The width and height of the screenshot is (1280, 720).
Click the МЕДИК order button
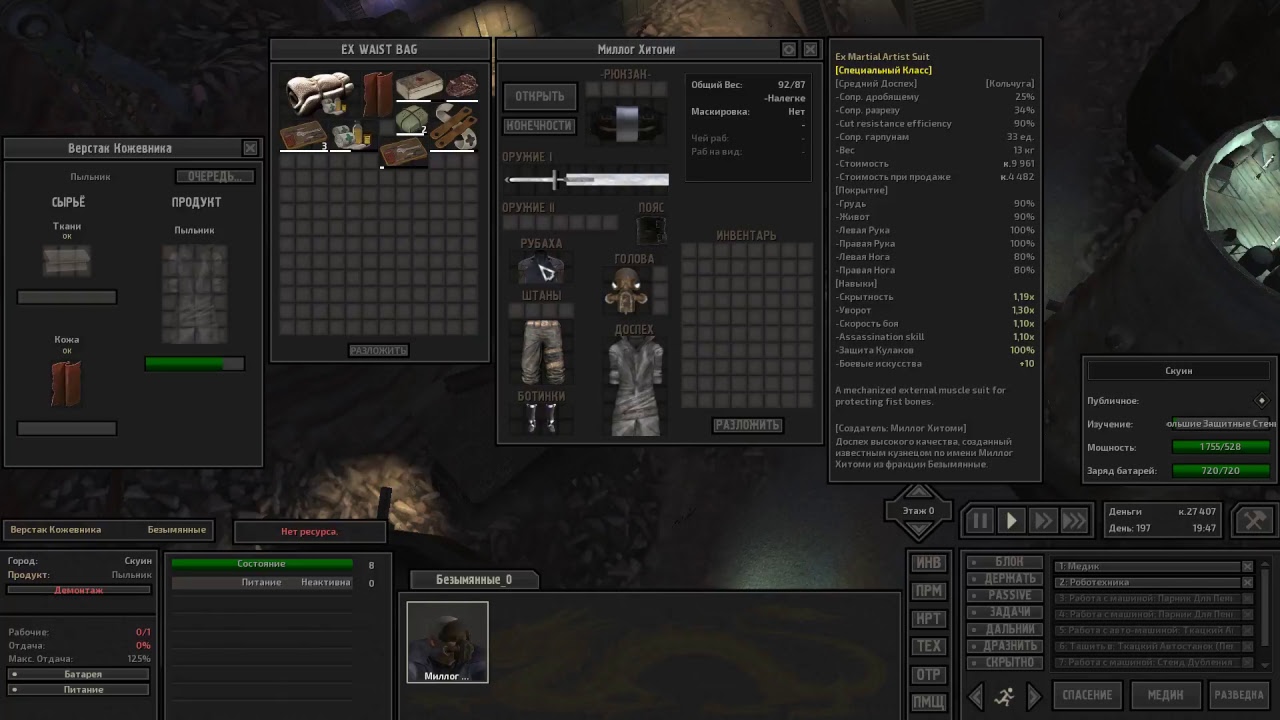(1165, 695)
